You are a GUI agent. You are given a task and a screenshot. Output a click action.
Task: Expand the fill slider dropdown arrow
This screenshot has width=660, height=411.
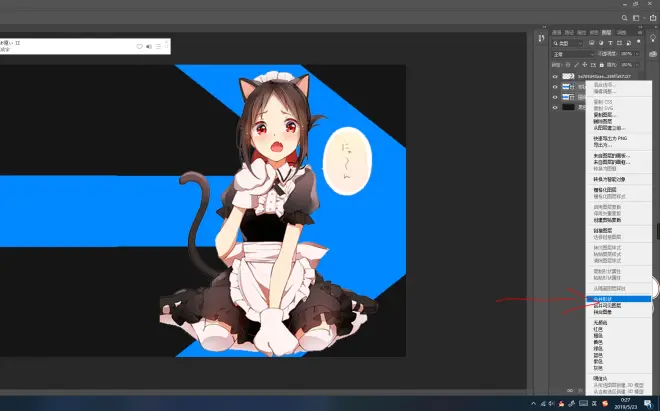coord(637,65)
